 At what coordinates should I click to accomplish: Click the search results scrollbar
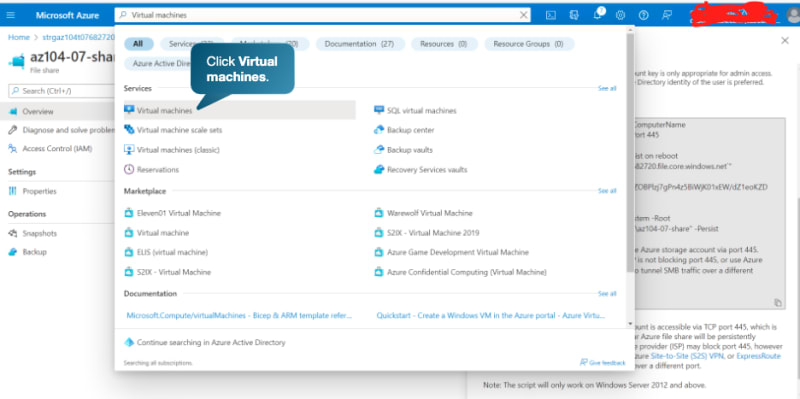[631, 153]
